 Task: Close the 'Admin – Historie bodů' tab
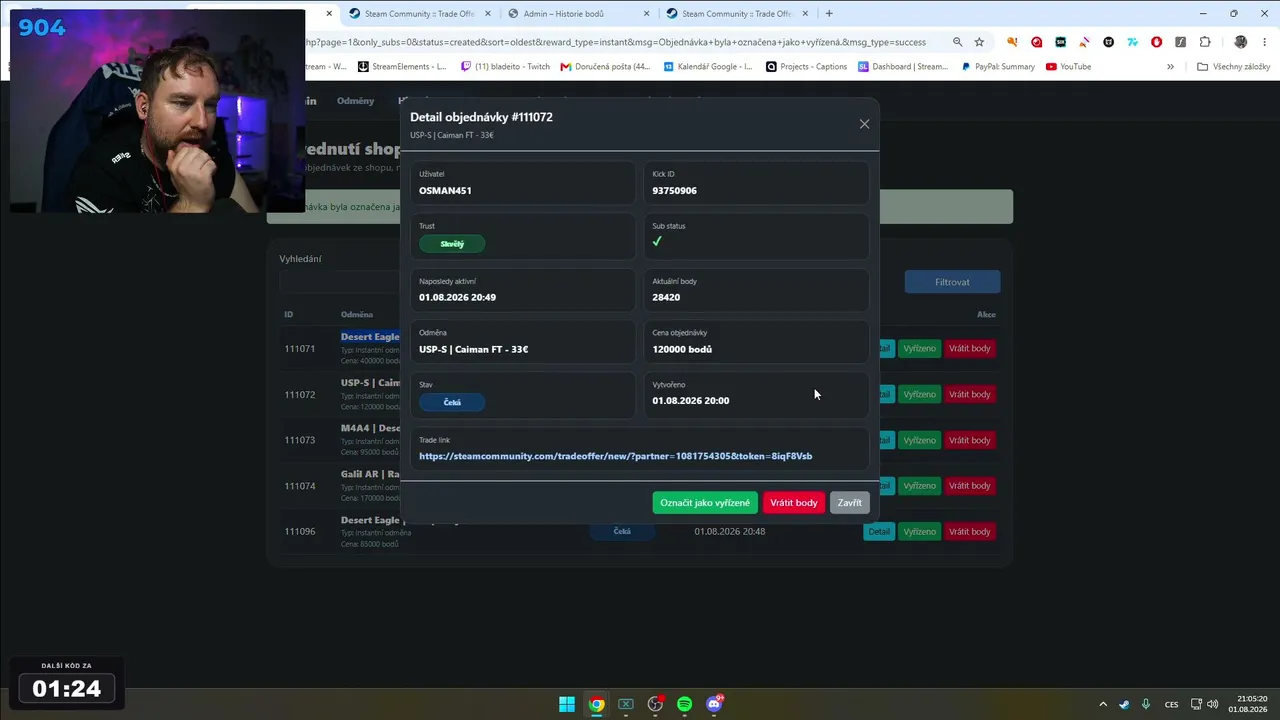[x=646, y=14]
